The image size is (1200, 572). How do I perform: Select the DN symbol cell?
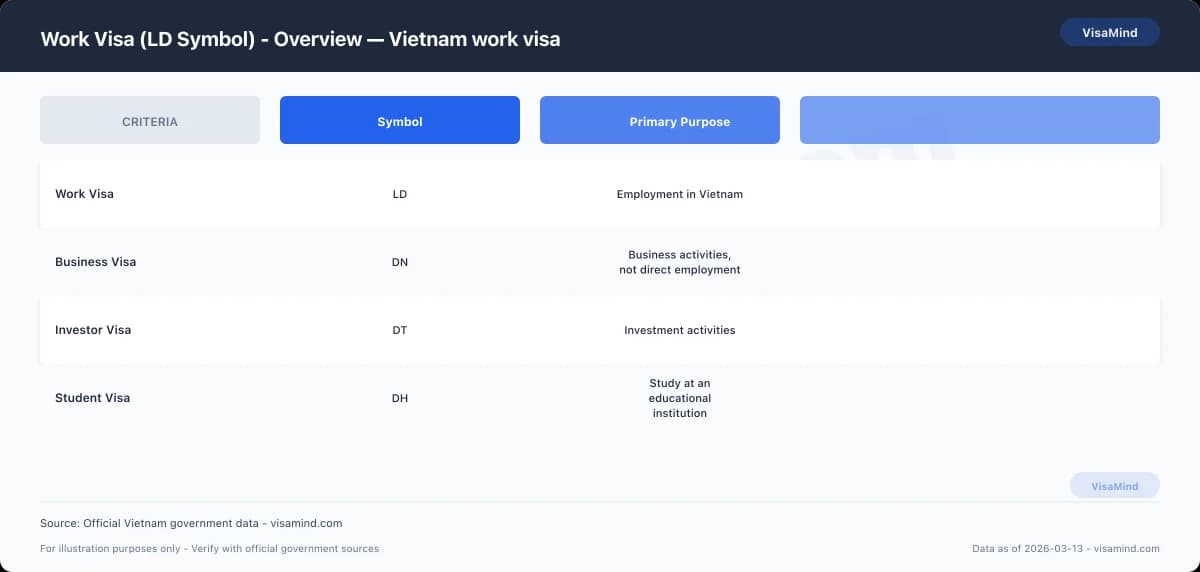point(400,262)
